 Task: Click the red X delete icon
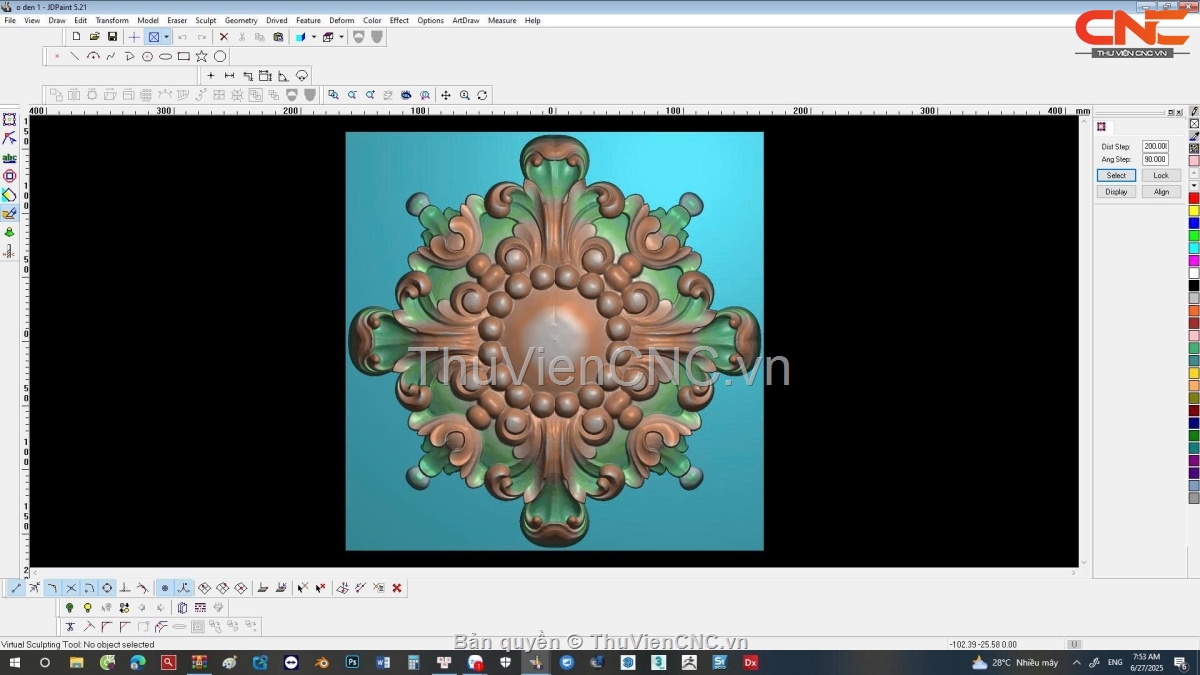tap(223, 37)
